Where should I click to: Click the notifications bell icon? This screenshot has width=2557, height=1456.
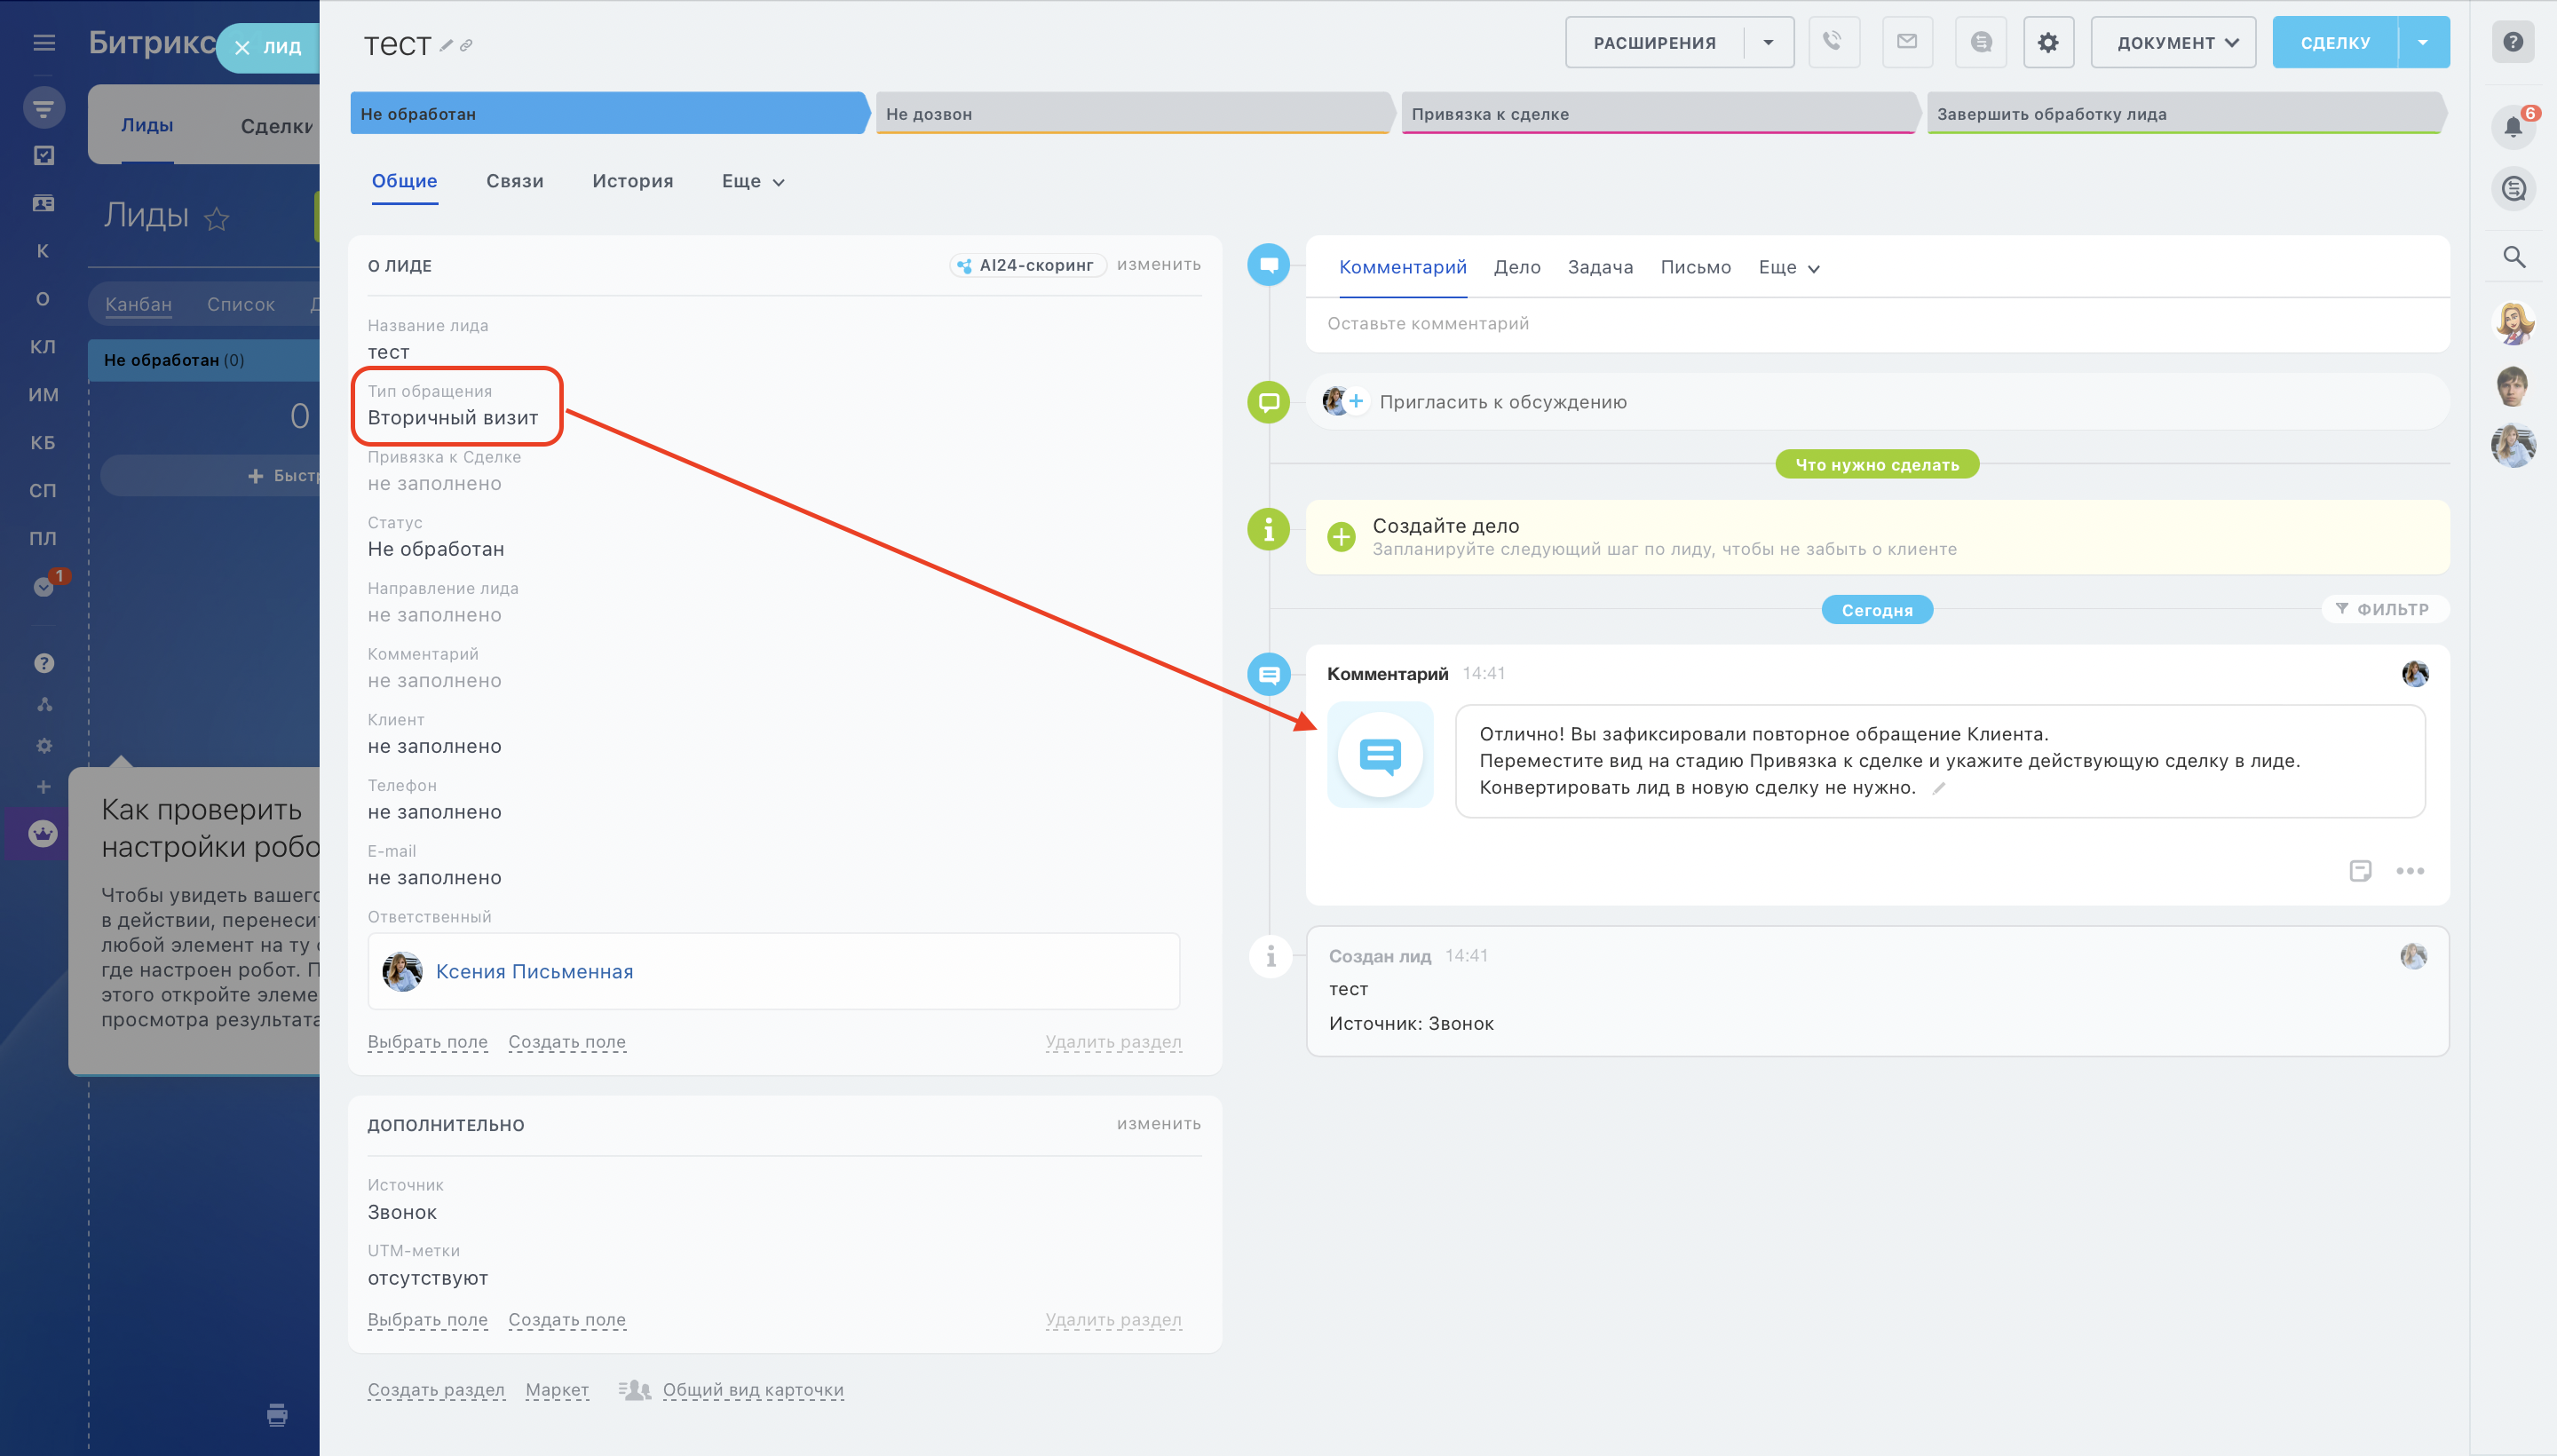(2512, 127)
